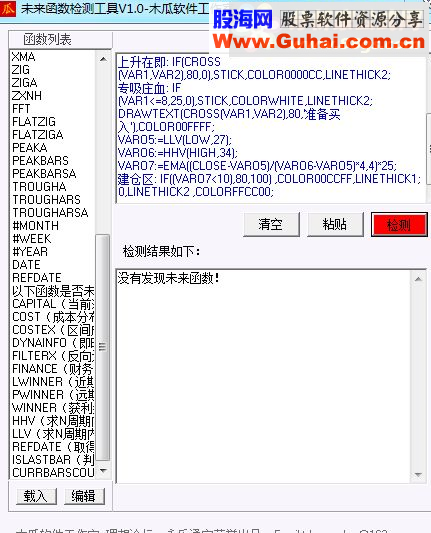The image size is (431, 533).
Task: Click the formula code scrollbar thumb
Action: [x=429, y=149]
